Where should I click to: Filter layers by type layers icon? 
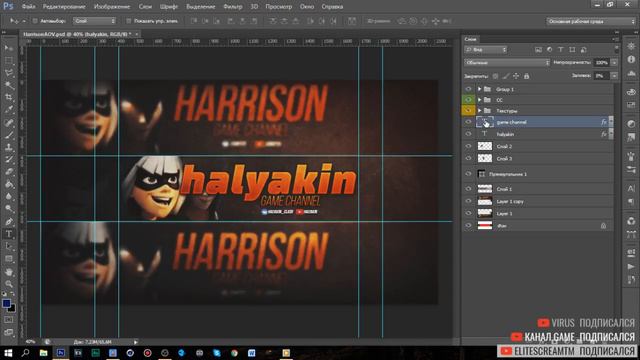(x=561, y=50)
